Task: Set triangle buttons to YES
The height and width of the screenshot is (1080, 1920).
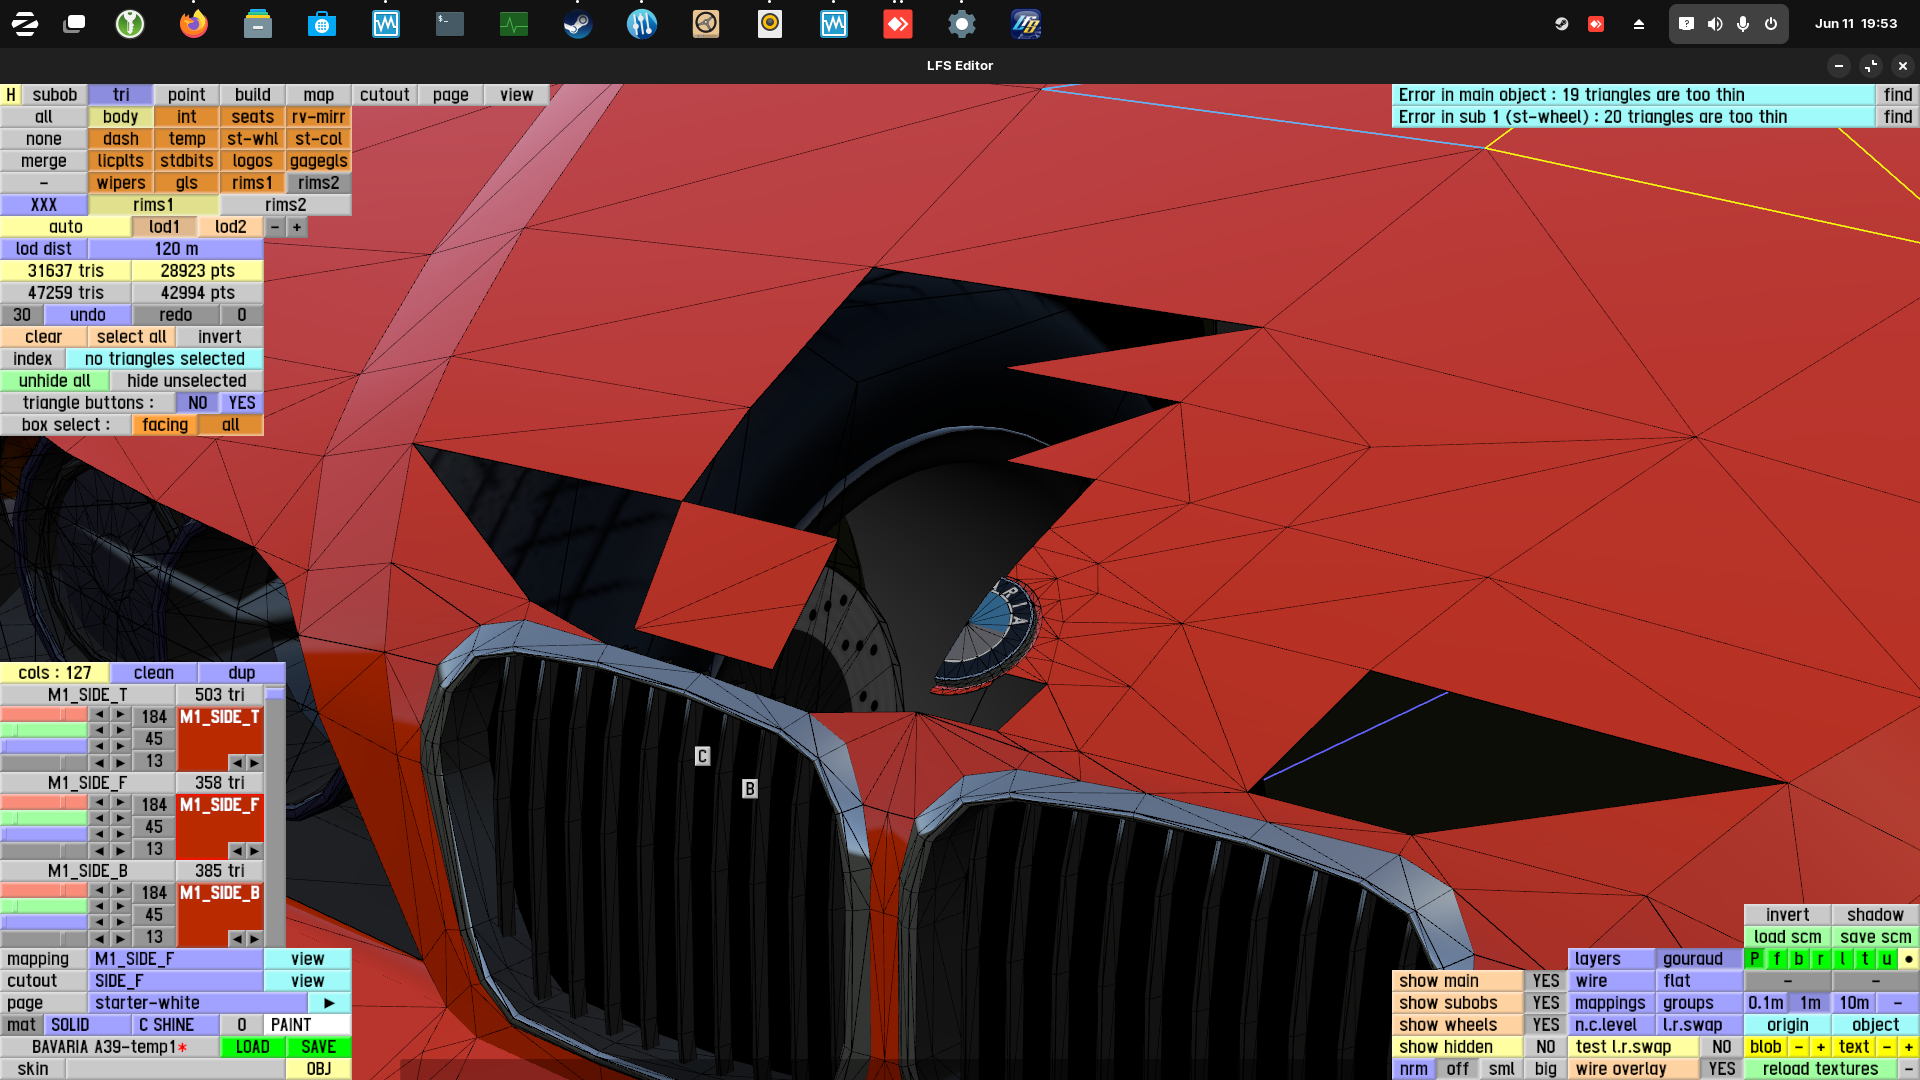Action: point(242,403)
